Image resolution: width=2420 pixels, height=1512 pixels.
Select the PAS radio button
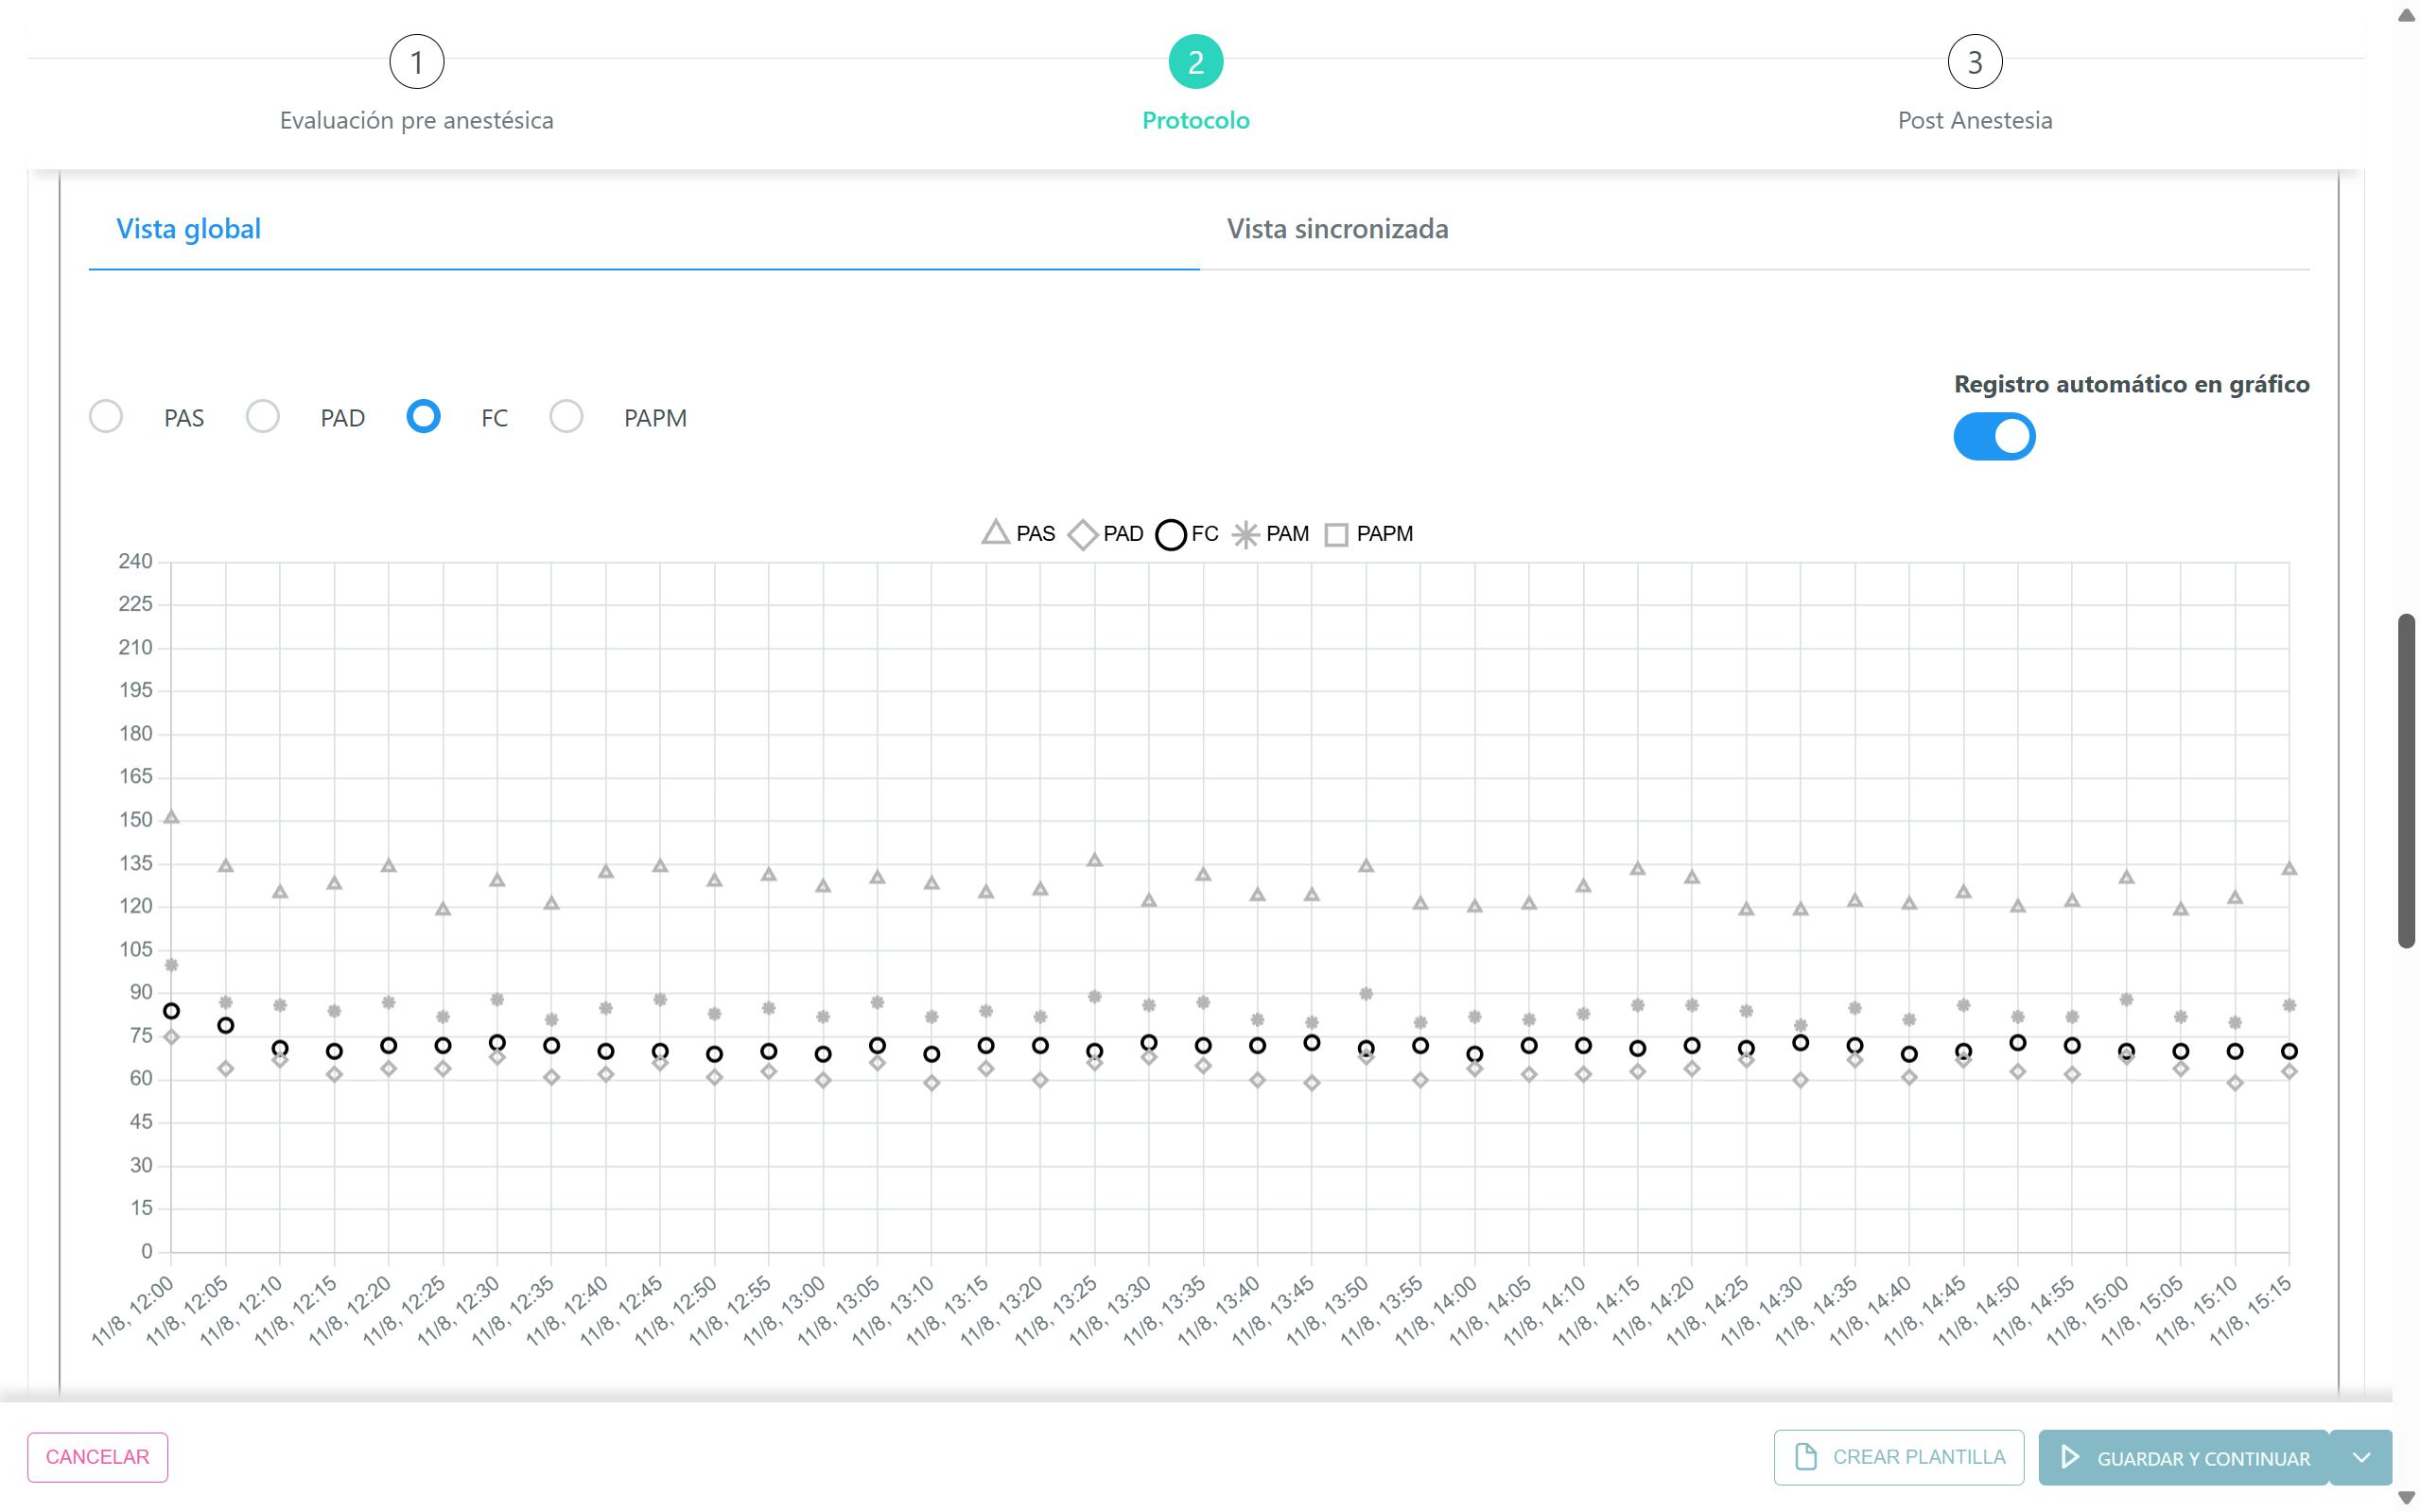(x=106, y=417)
